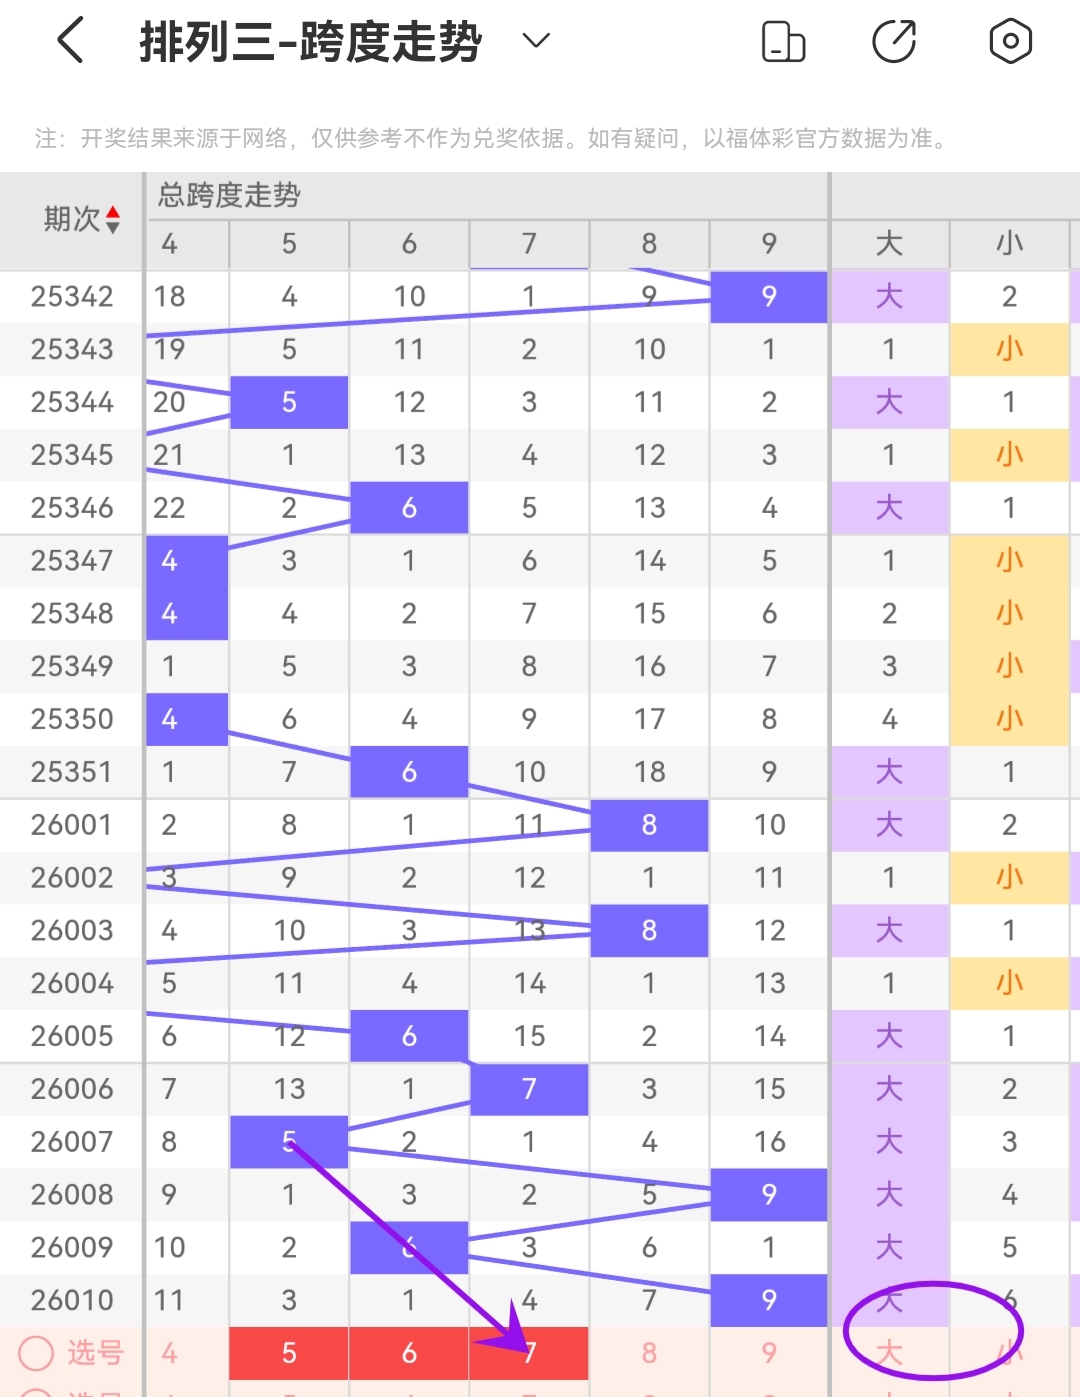Image resolution: width=1080 pixels, height=1397 pixels.
Task: Click the 大 column header
Action: [x=889, y=244]
